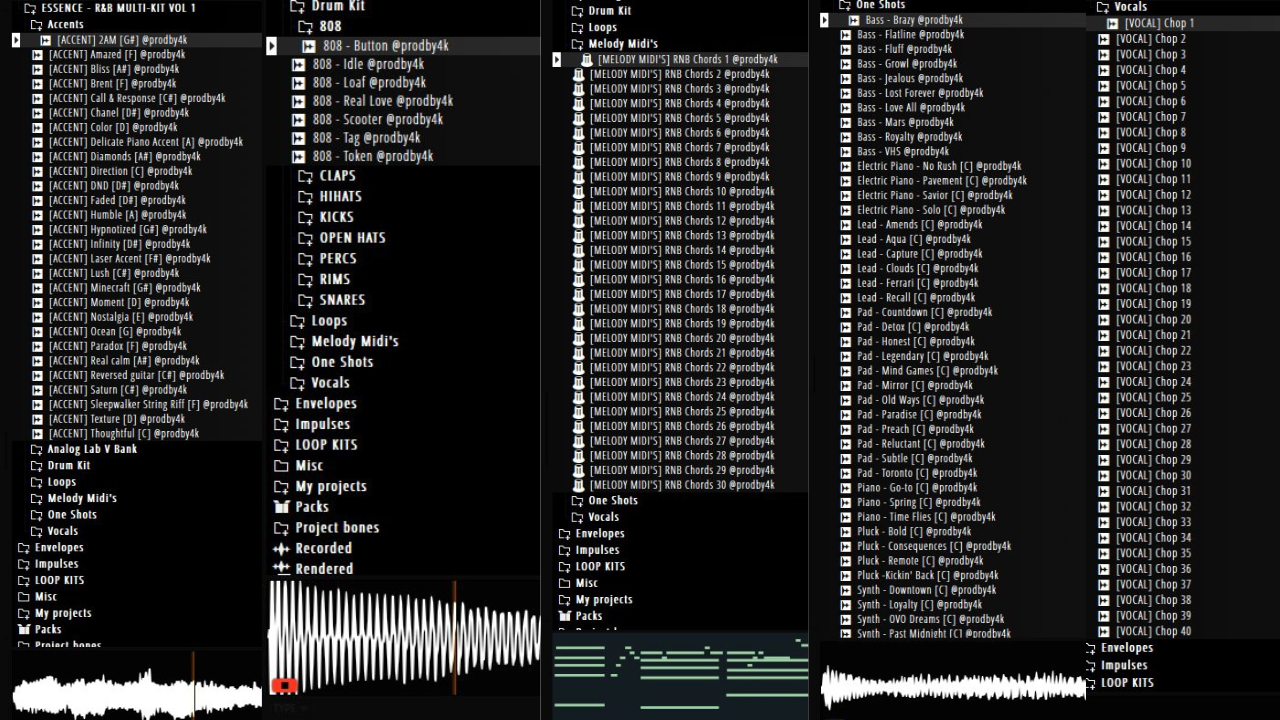The width and height of the screenshot is (1280, 720).
Task: Click the sample icon next to Bass - Fluff
Action: [x=846, y=49]
